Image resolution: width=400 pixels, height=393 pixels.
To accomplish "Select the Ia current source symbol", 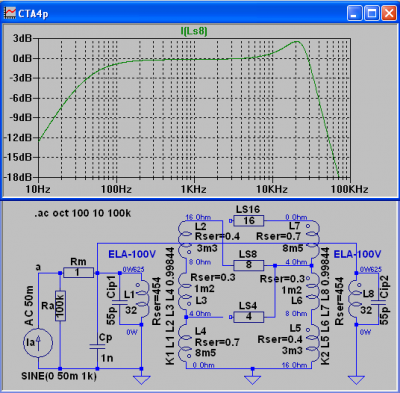I will 38,343.
